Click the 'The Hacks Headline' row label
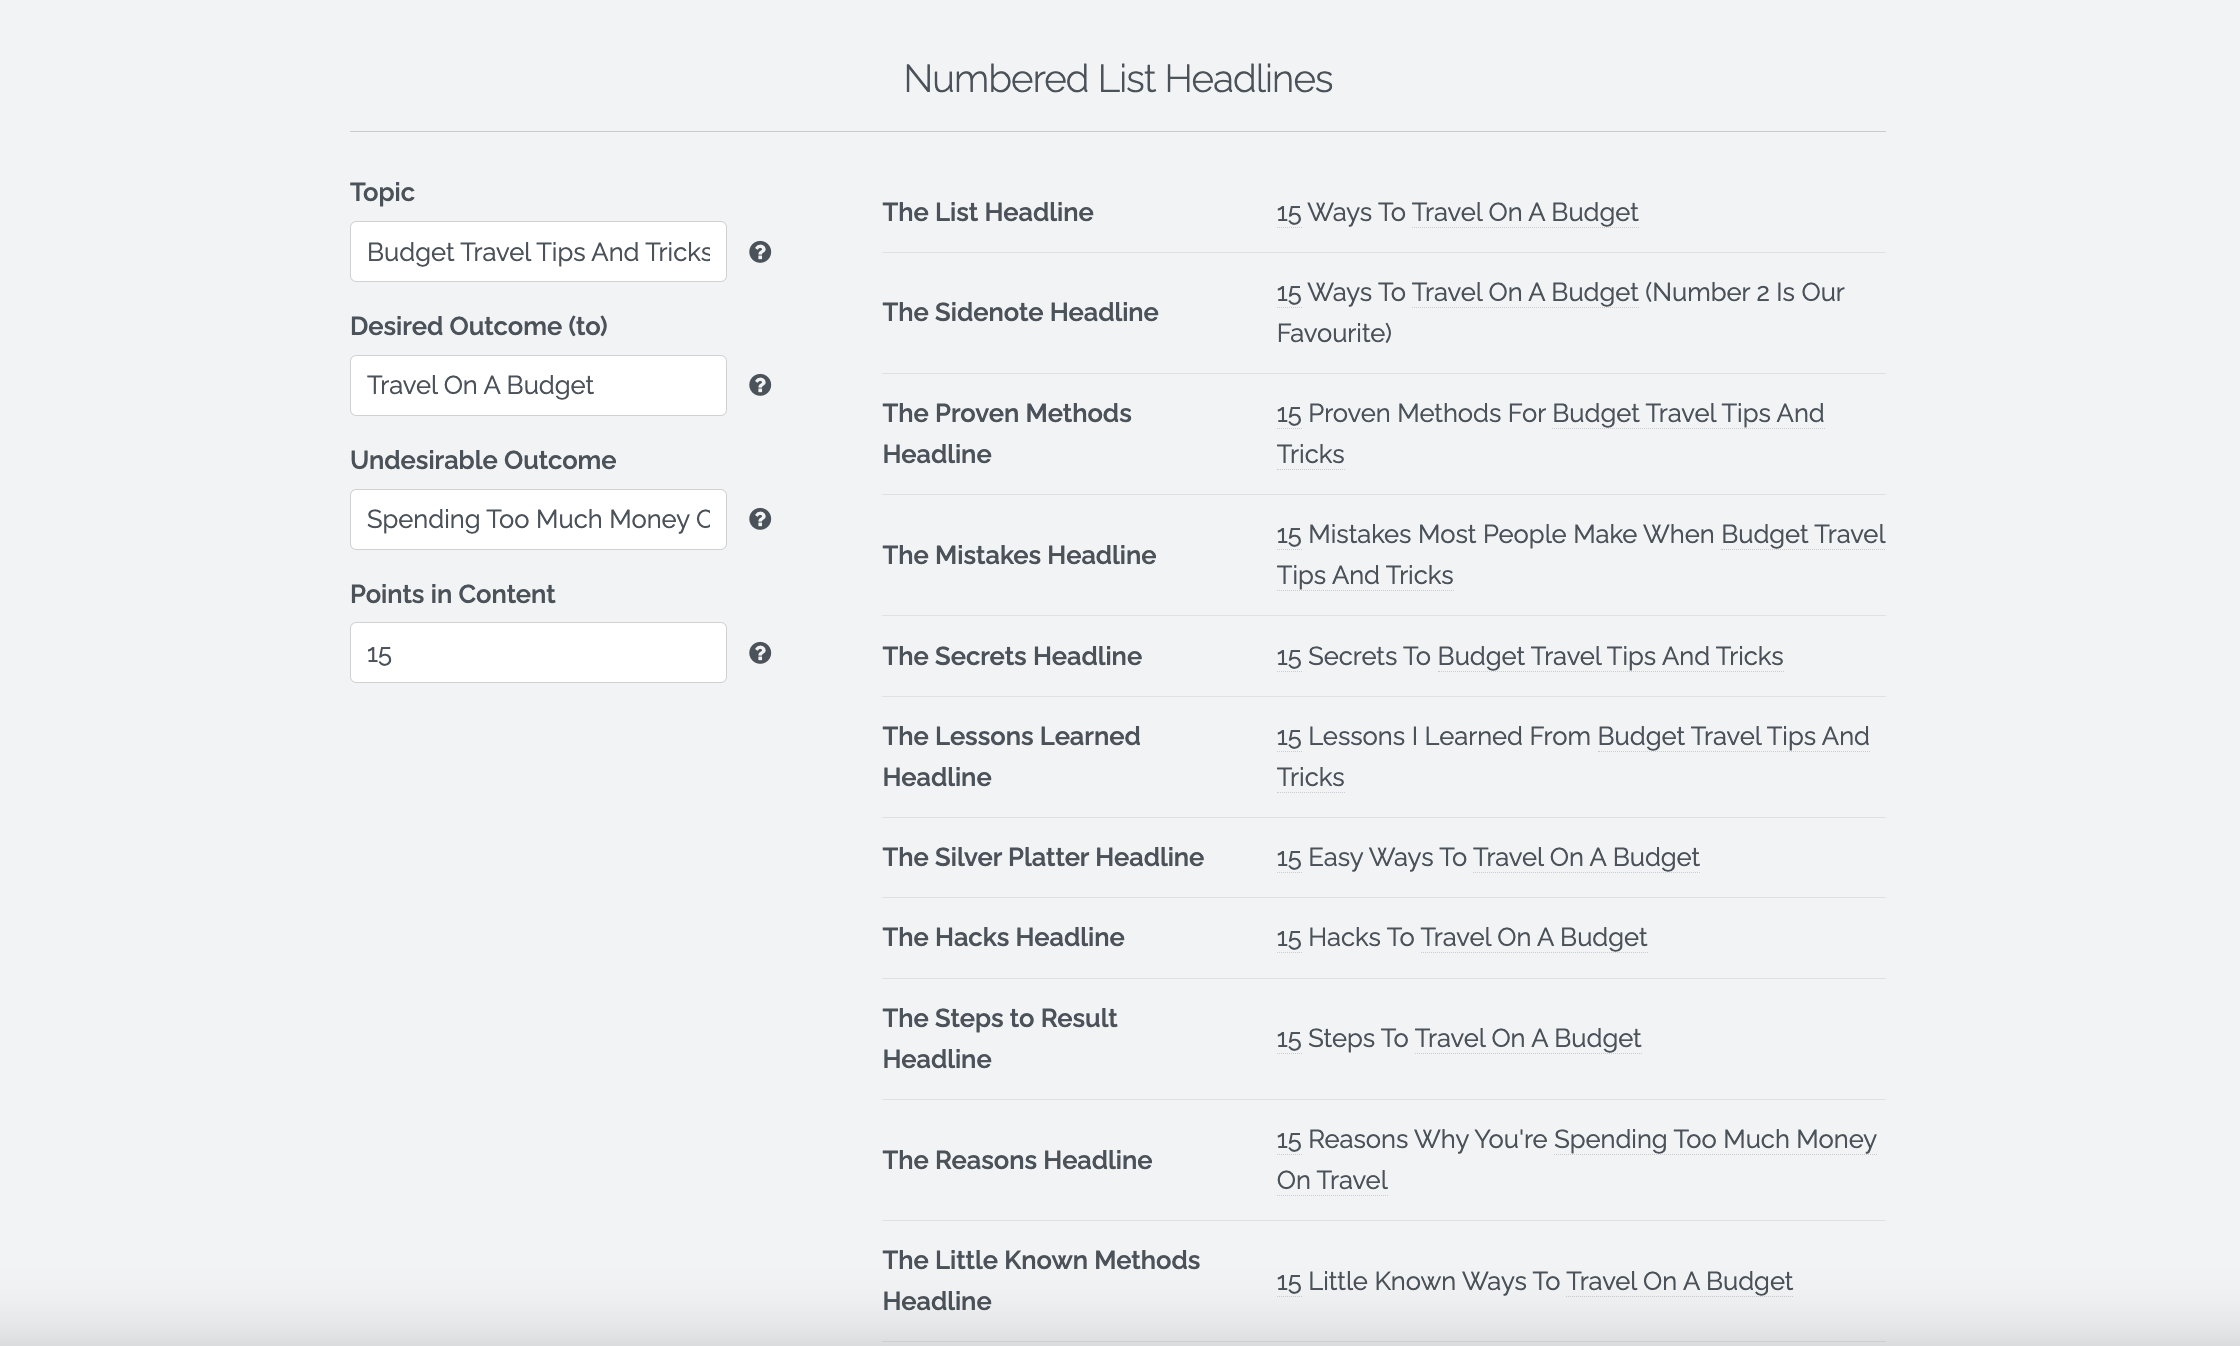2240x1346 pixels. pos(1002,937)
